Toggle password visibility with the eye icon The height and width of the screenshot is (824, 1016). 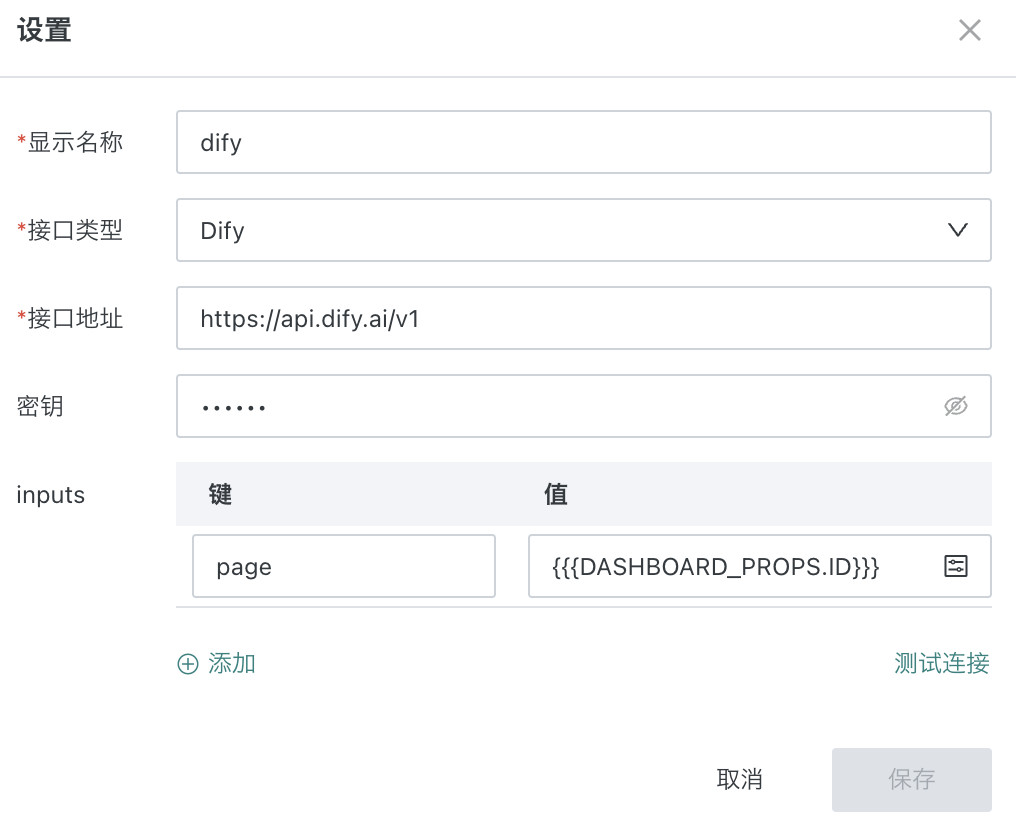956,406
